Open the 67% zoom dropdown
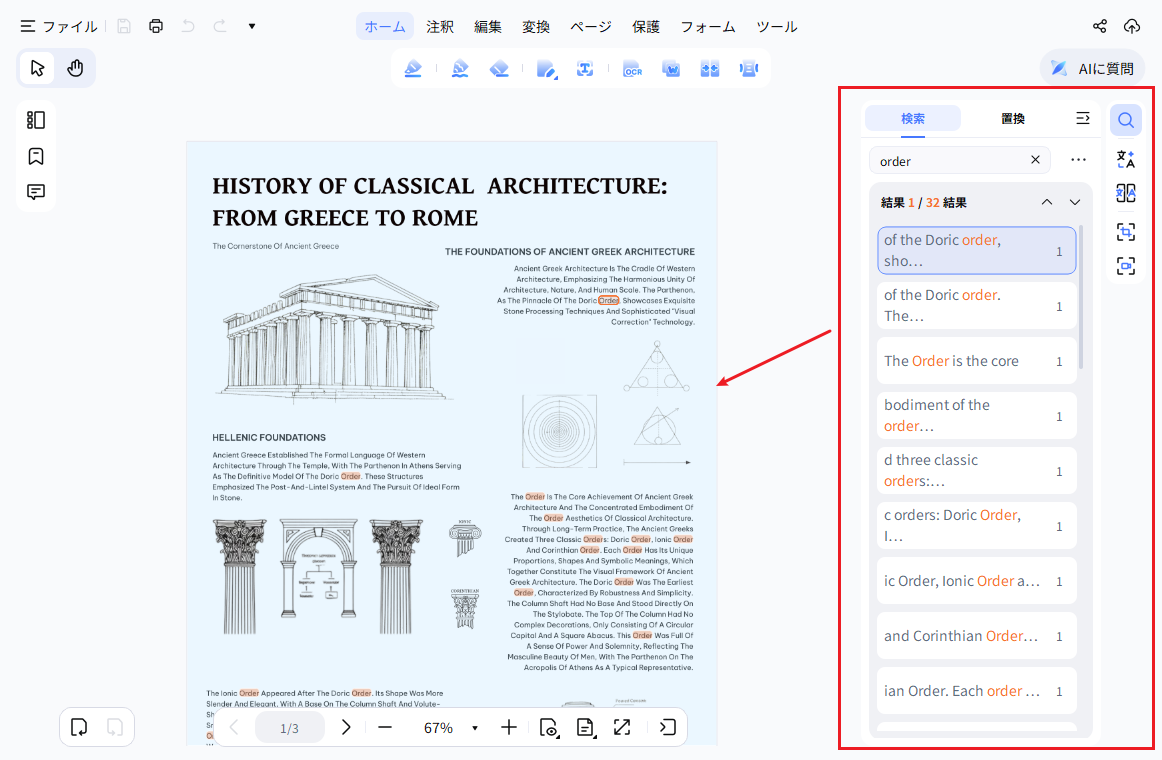1162x760 pixels. pos(474,728)
